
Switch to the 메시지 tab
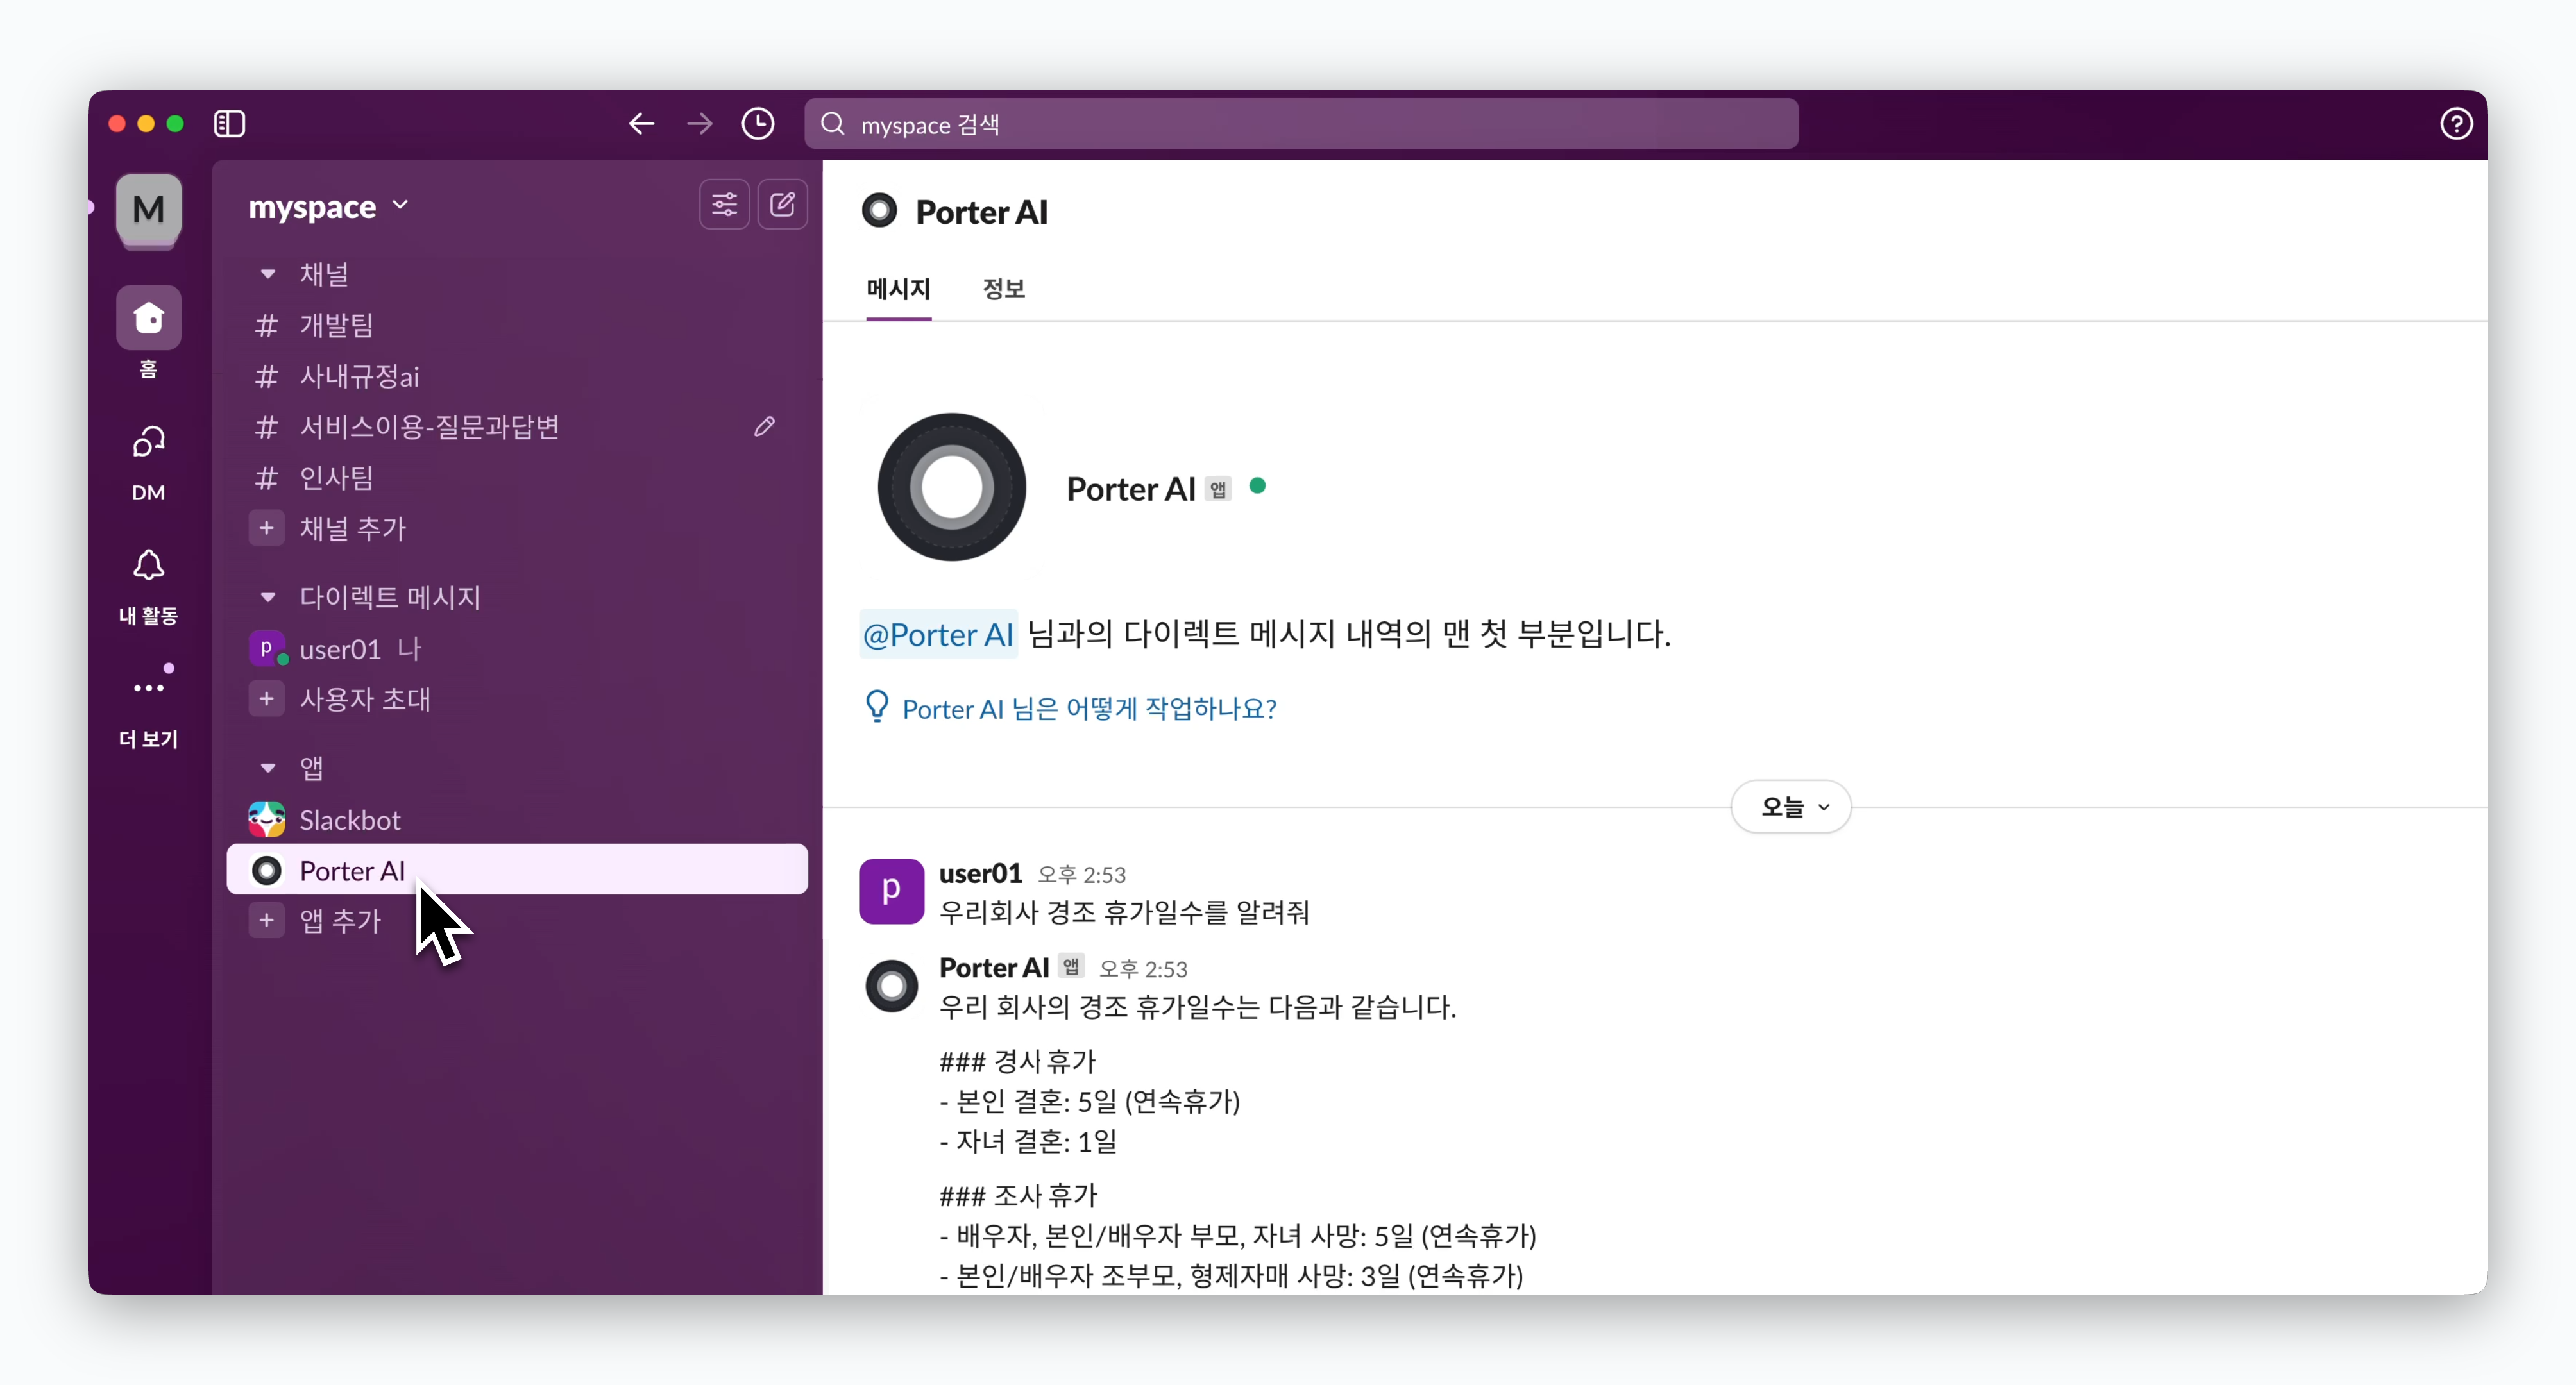[x=898, y=290]
